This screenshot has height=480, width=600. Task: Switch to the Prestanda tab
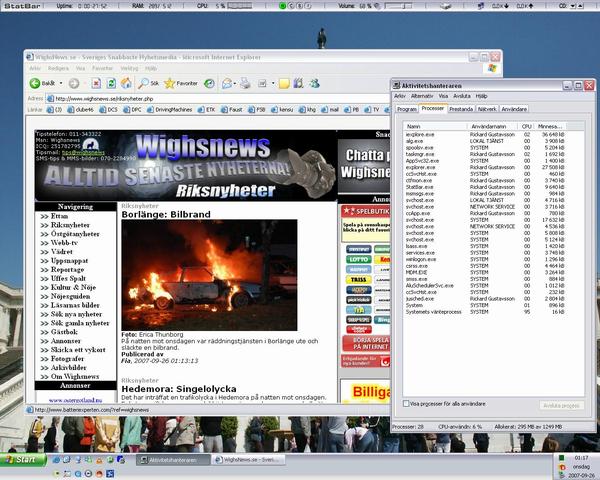click(x=461, y=108)
